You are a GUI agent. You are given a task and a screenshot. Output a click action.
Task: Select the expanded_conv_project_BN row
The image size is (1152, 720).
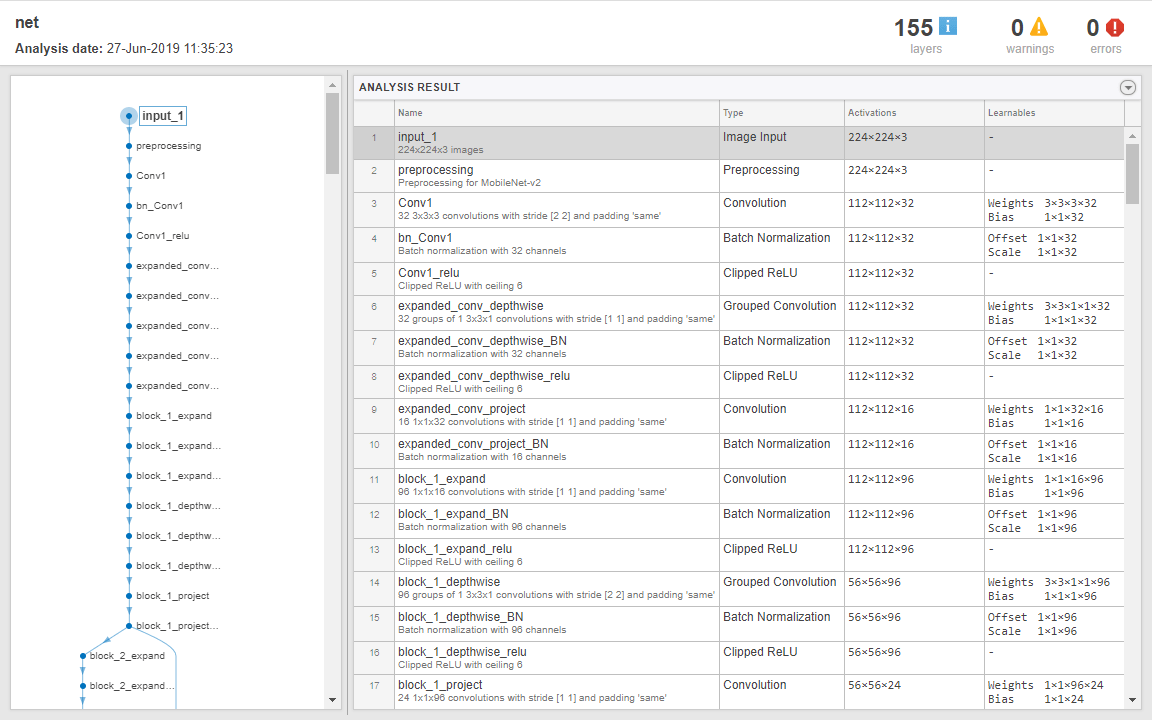point(739,450)
